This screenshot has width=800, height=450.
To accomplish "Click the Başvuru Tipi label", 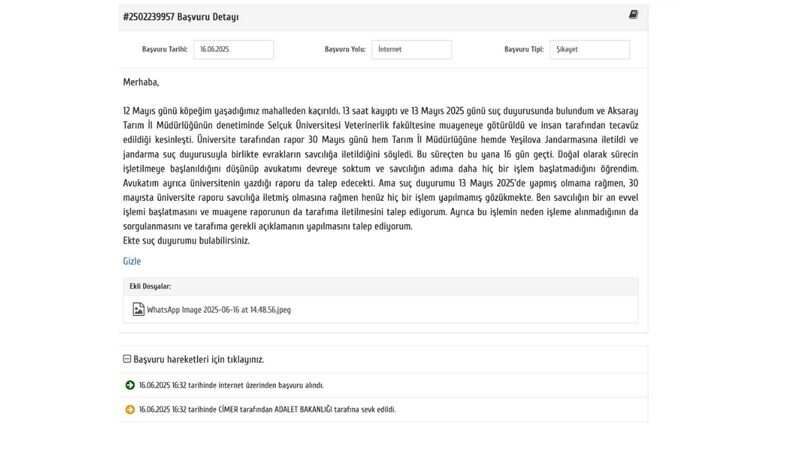I will [524, 49].
